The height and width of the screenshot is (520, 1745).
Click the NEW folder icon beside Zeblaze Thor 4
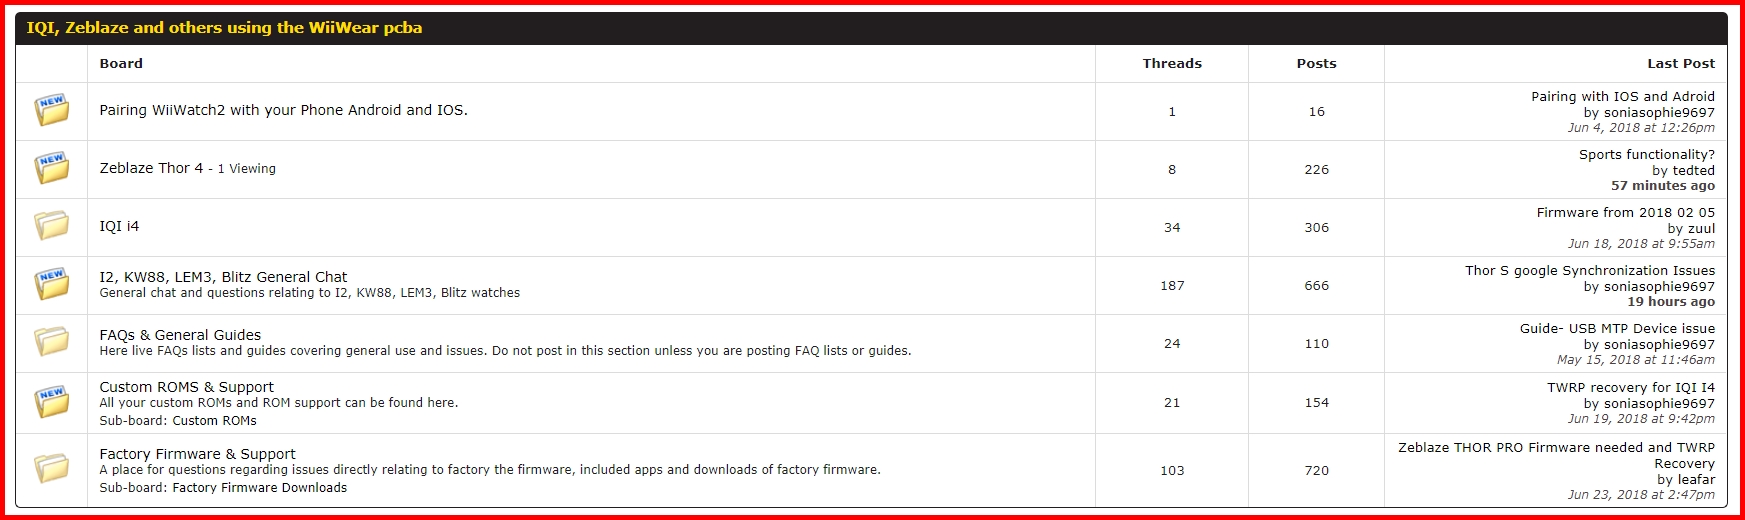52,168
